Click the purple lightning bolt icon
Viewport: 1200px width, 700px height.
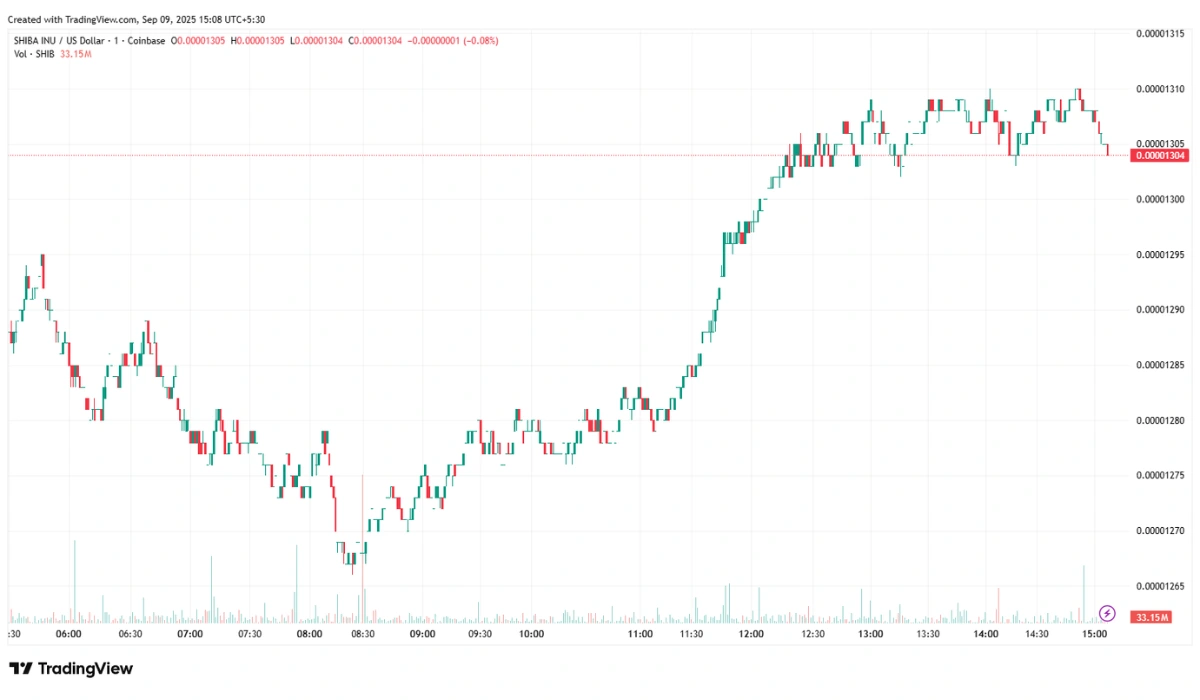point(1107,612)
